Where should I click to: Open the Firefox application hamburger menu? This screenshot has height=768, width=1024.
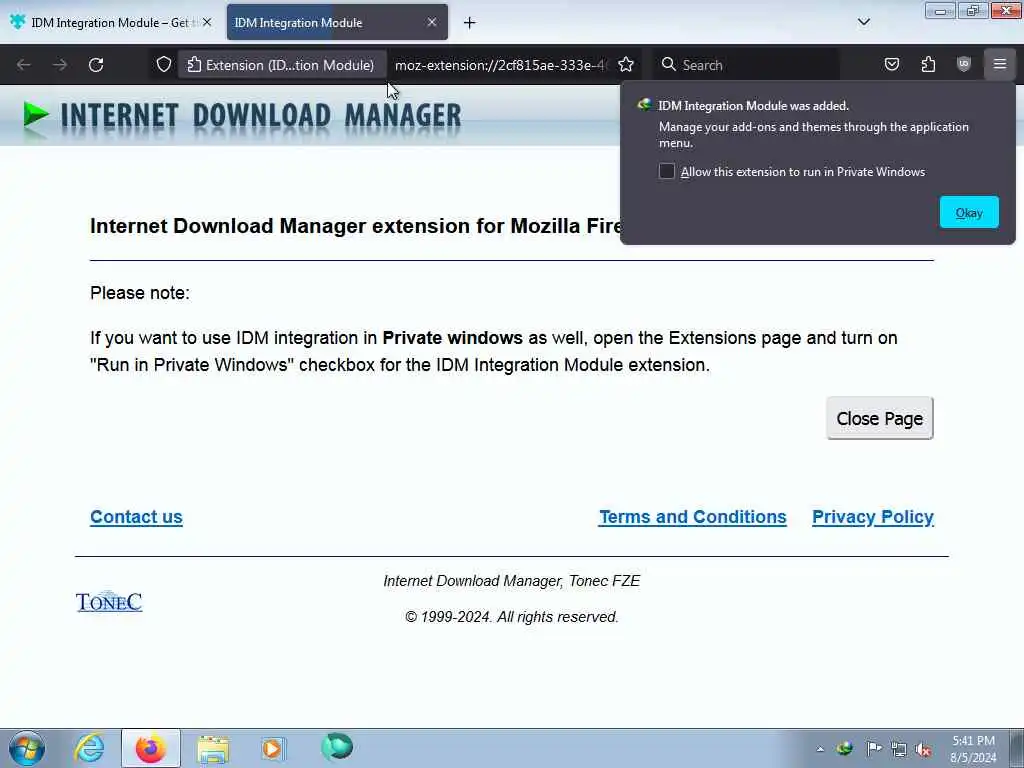click(x=1000, y=64)
